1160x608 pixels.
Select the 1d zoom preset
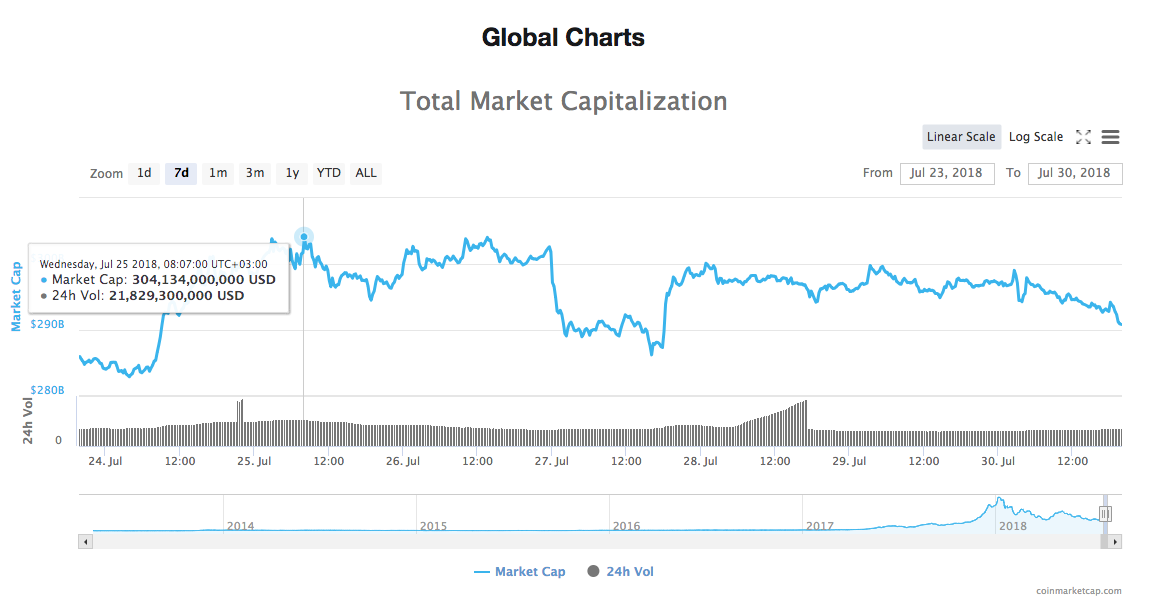click(143, 173)
